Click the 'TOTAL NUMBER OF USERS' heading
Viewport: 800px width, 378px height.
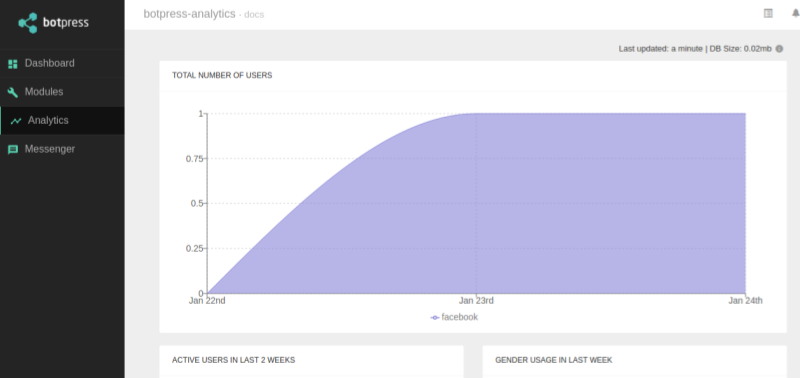(222, 75)
